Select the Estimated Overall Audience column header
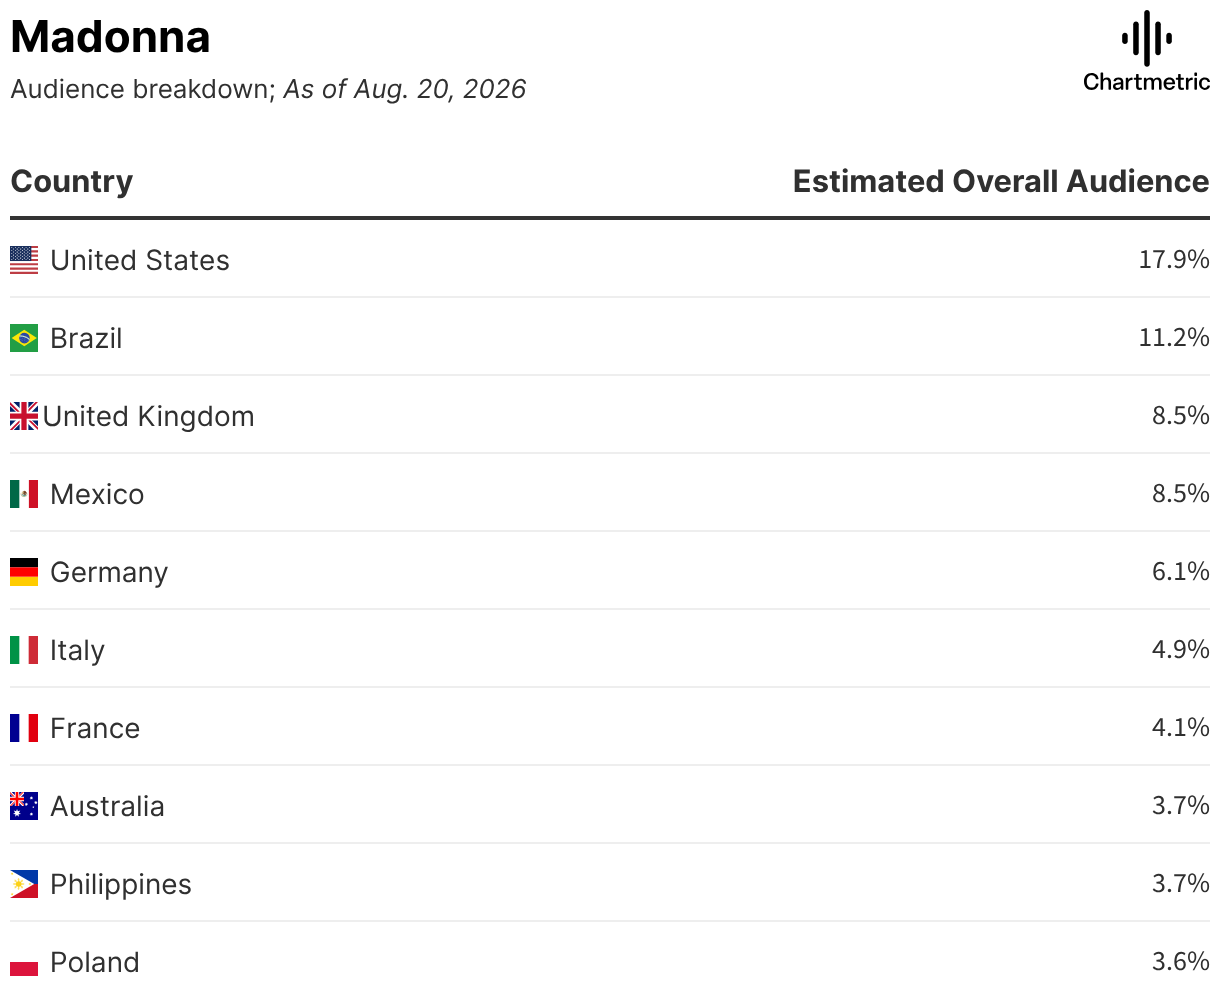The height and width of the screenshot is (1008, 1220). (1001, 181)
